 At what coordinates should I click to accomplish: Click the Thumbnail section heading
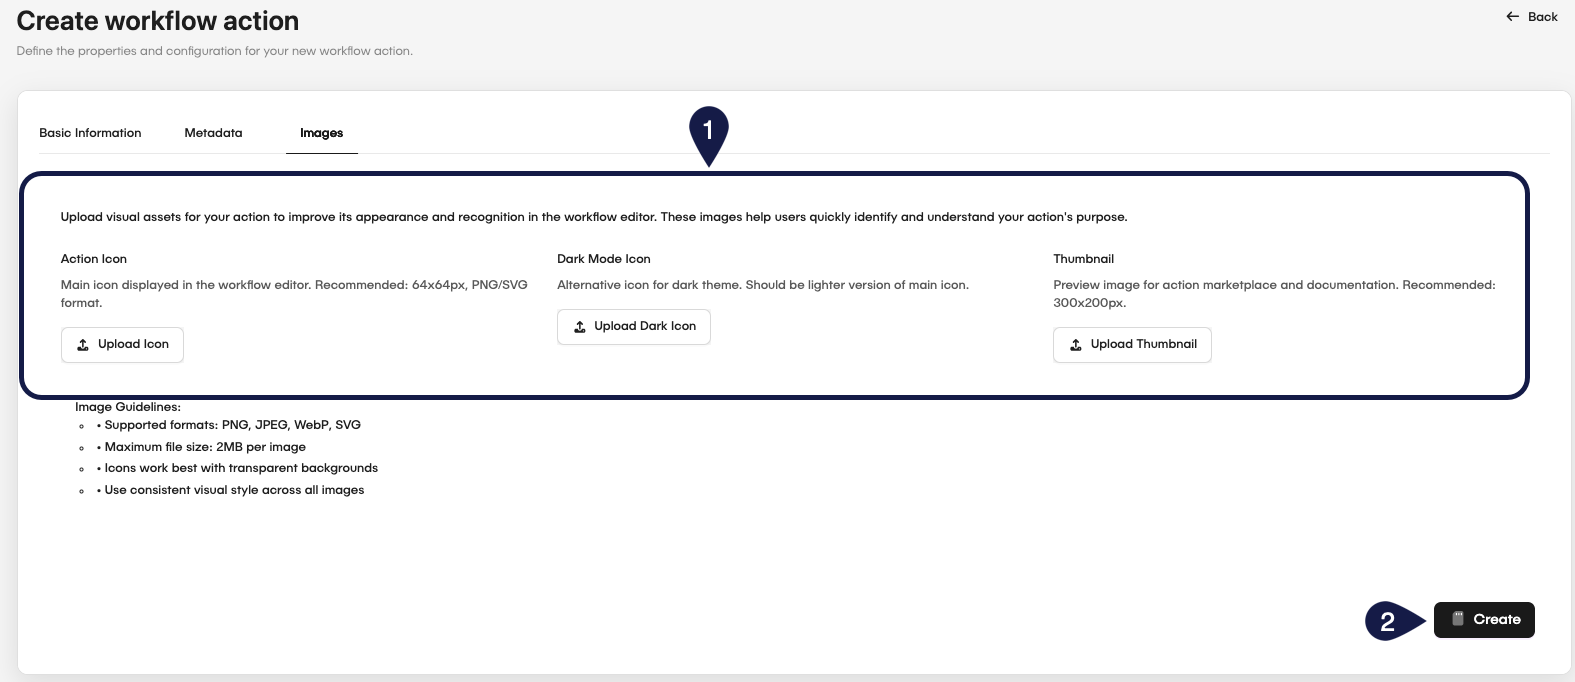coord(1083,259)
